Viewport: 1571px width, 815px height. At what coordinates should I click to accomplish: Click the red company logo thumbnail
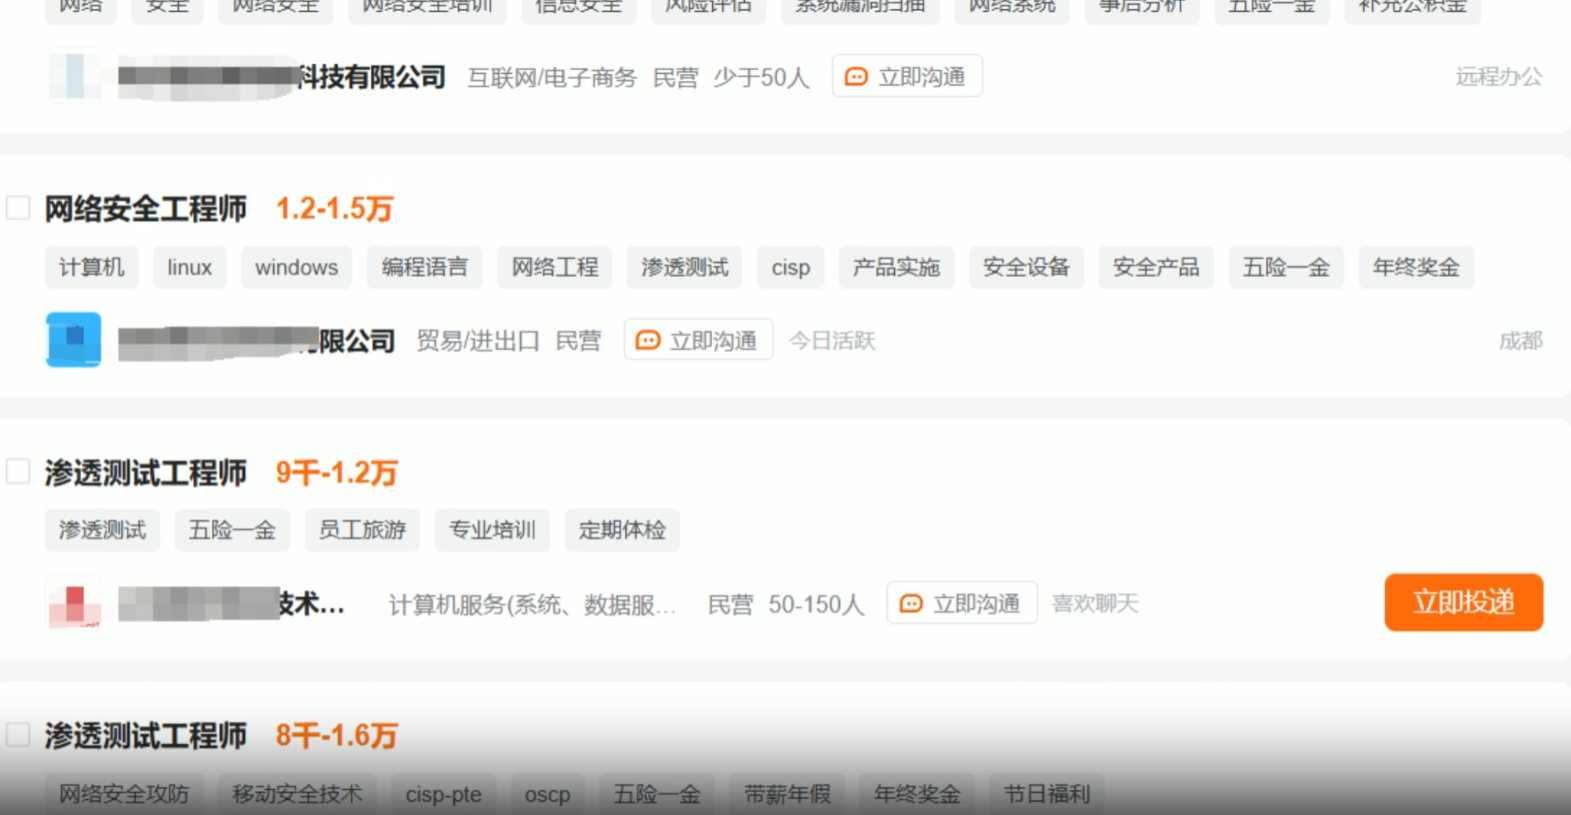click(x=73, y=603)
